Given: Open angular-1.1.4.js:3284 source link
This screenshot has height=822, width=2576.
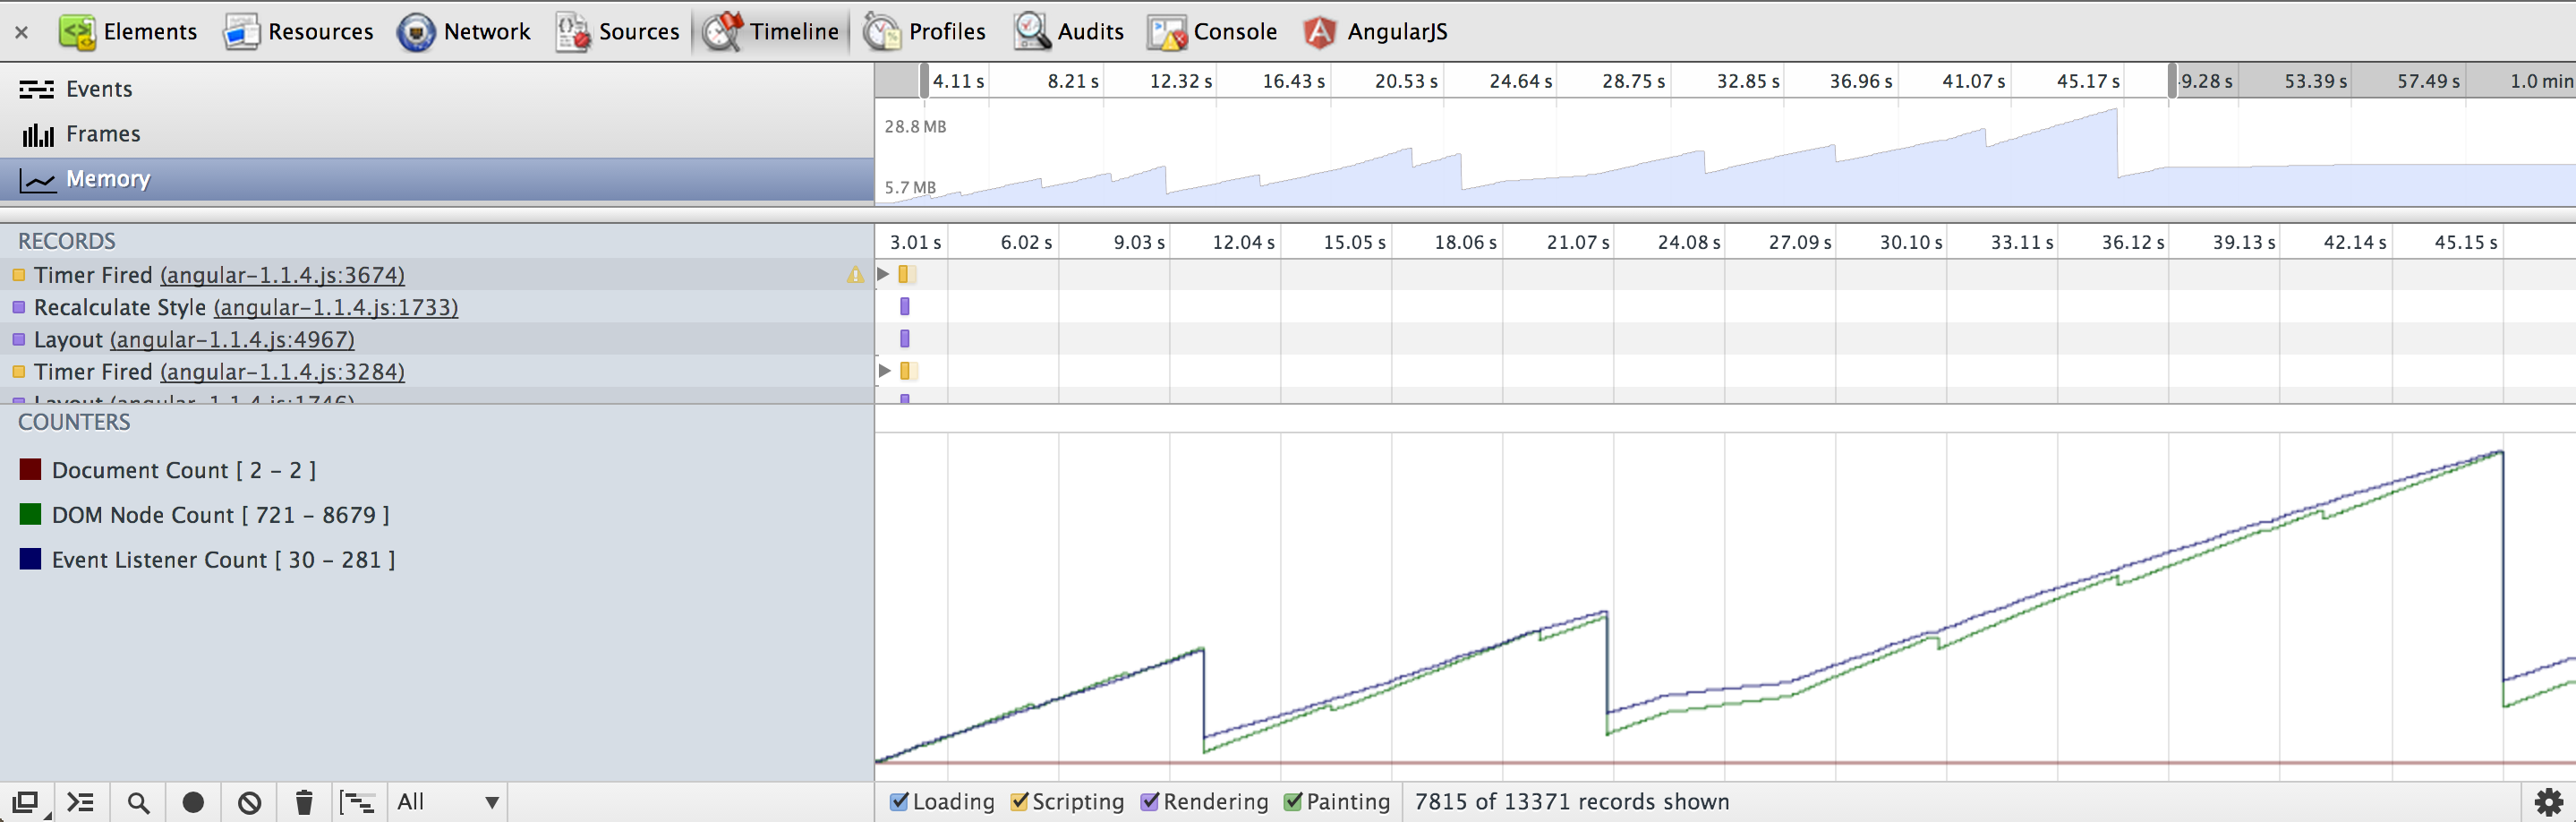Looking at the screenshot, I should click(282, 371).
